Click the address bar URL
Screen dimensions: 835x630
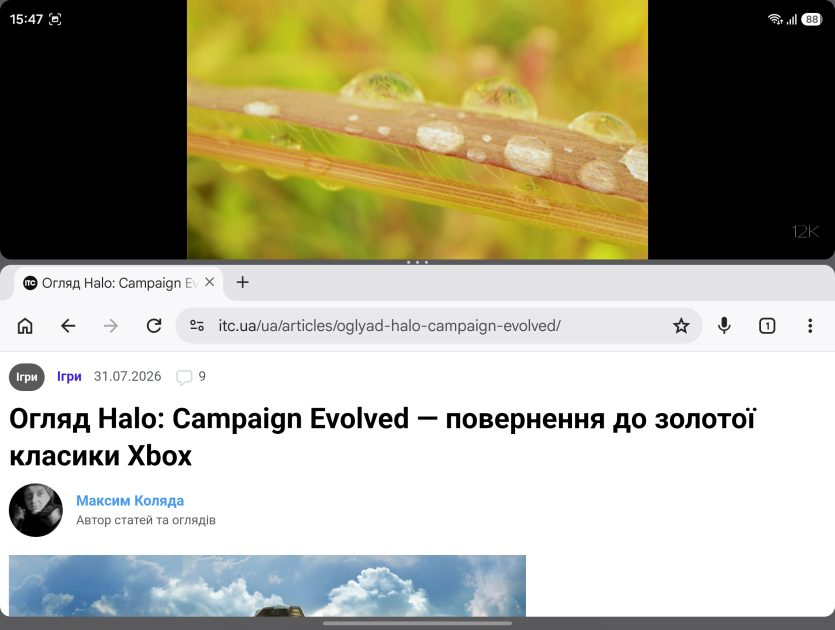(389, 326)
